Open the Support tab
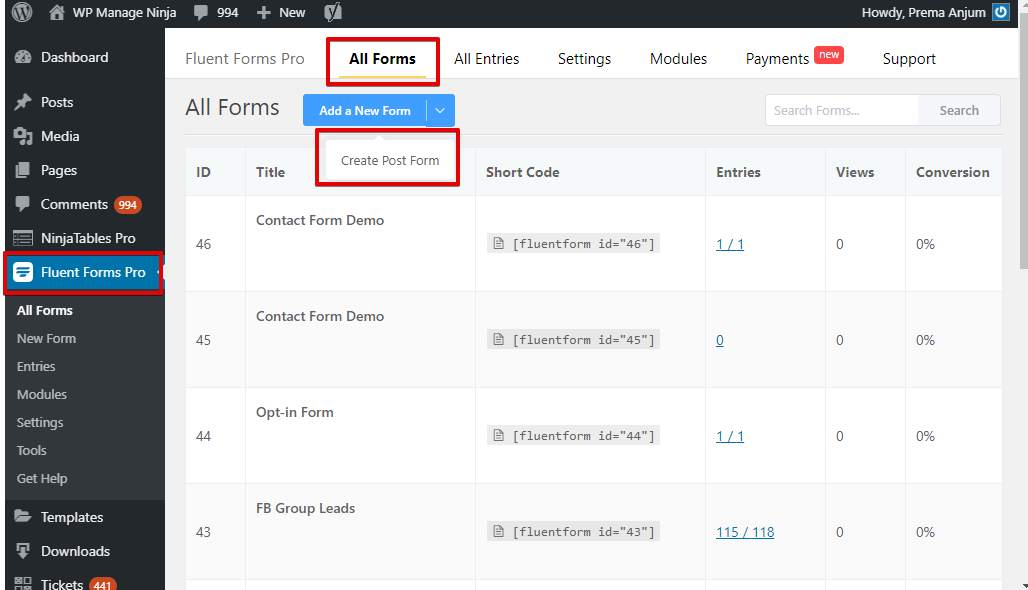Screen dimensions: 1028x590 click(909, 59)
